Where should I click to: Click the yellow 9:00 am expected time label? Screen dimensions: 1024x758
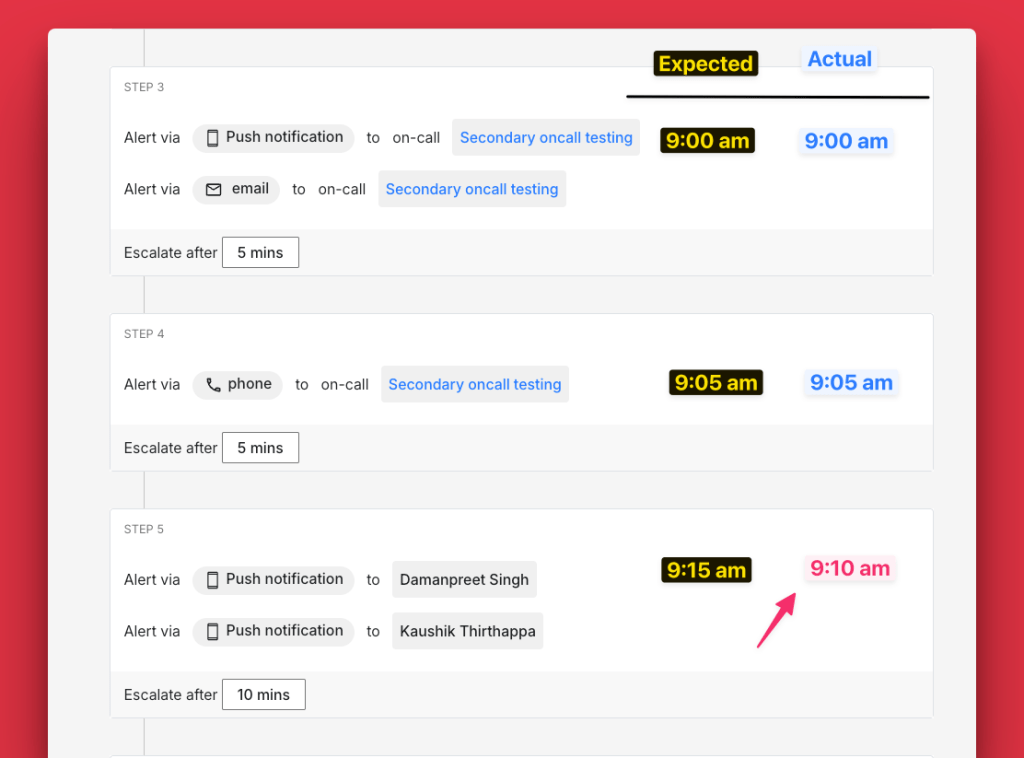(x=707, y=141)
